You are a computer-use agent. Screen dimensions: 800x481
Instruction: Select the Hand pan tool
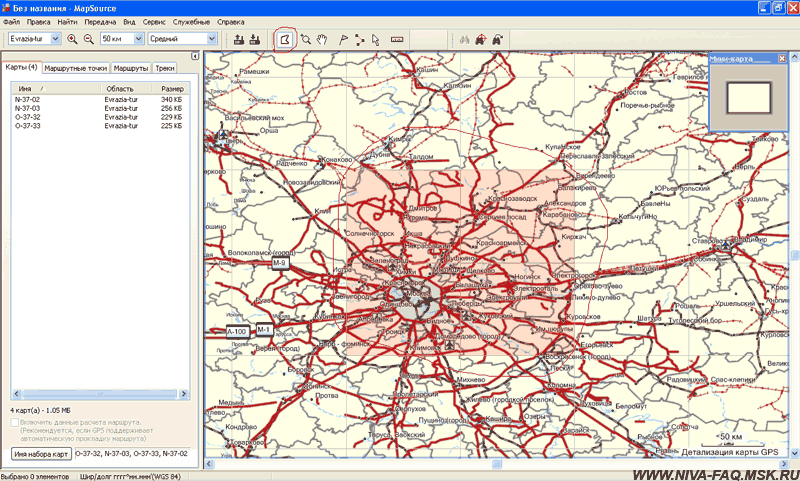[321, 39]
